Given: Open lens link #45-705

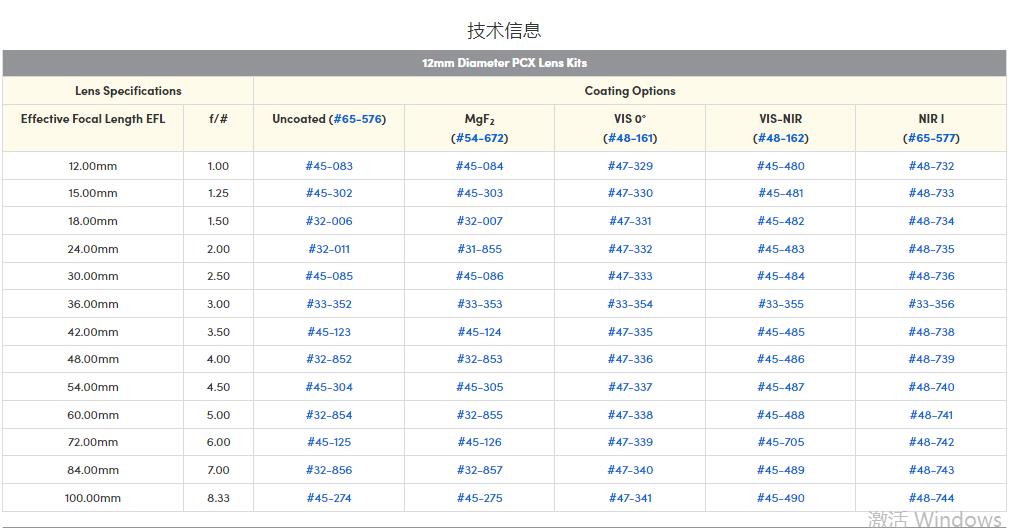Looking at the screenshot, I should [781, 442].
